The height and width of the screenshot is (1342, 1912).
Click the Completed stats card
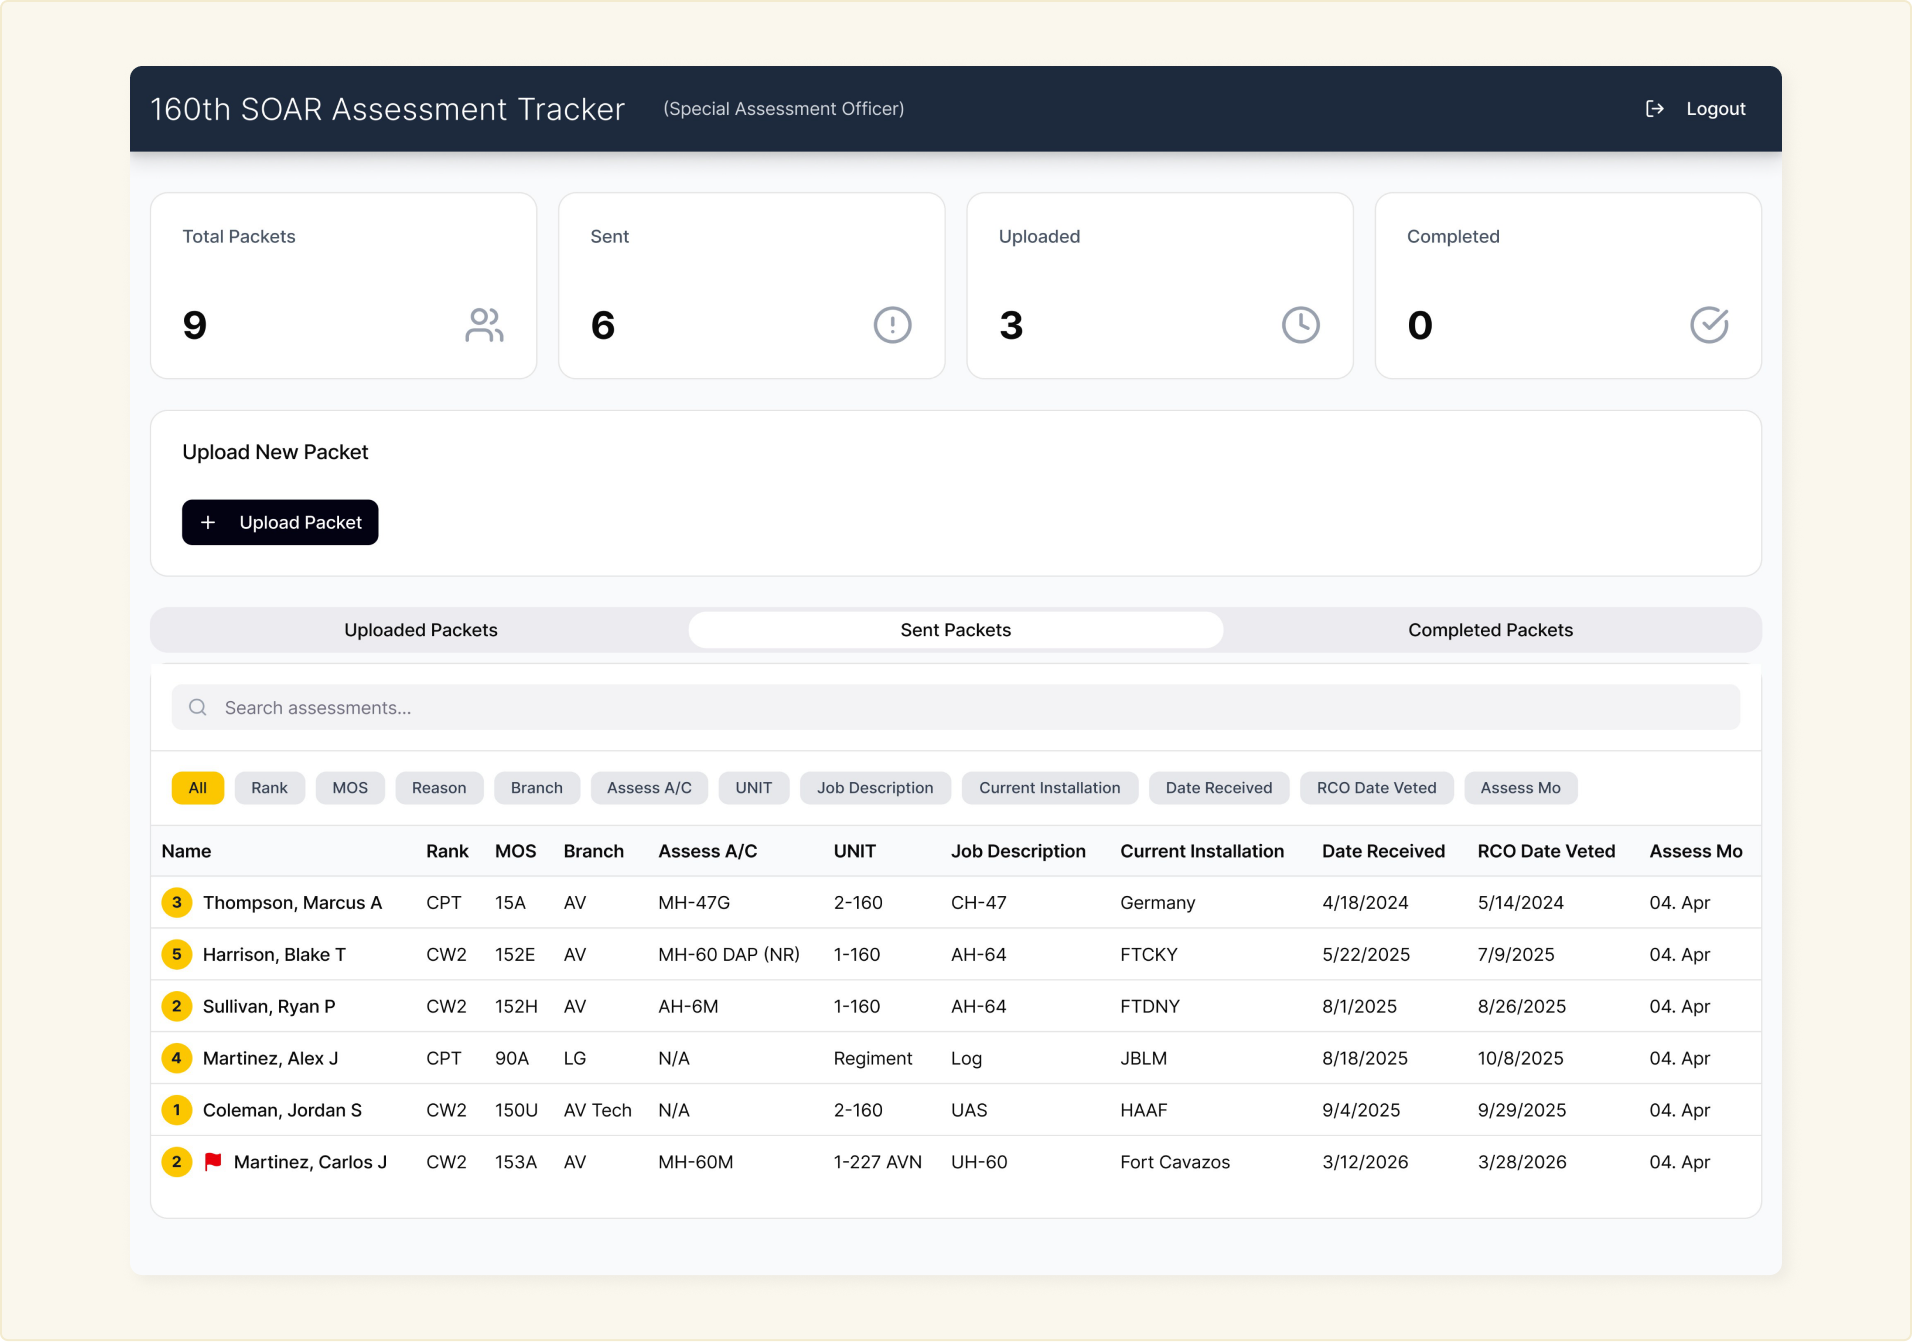click(1568, 286)
